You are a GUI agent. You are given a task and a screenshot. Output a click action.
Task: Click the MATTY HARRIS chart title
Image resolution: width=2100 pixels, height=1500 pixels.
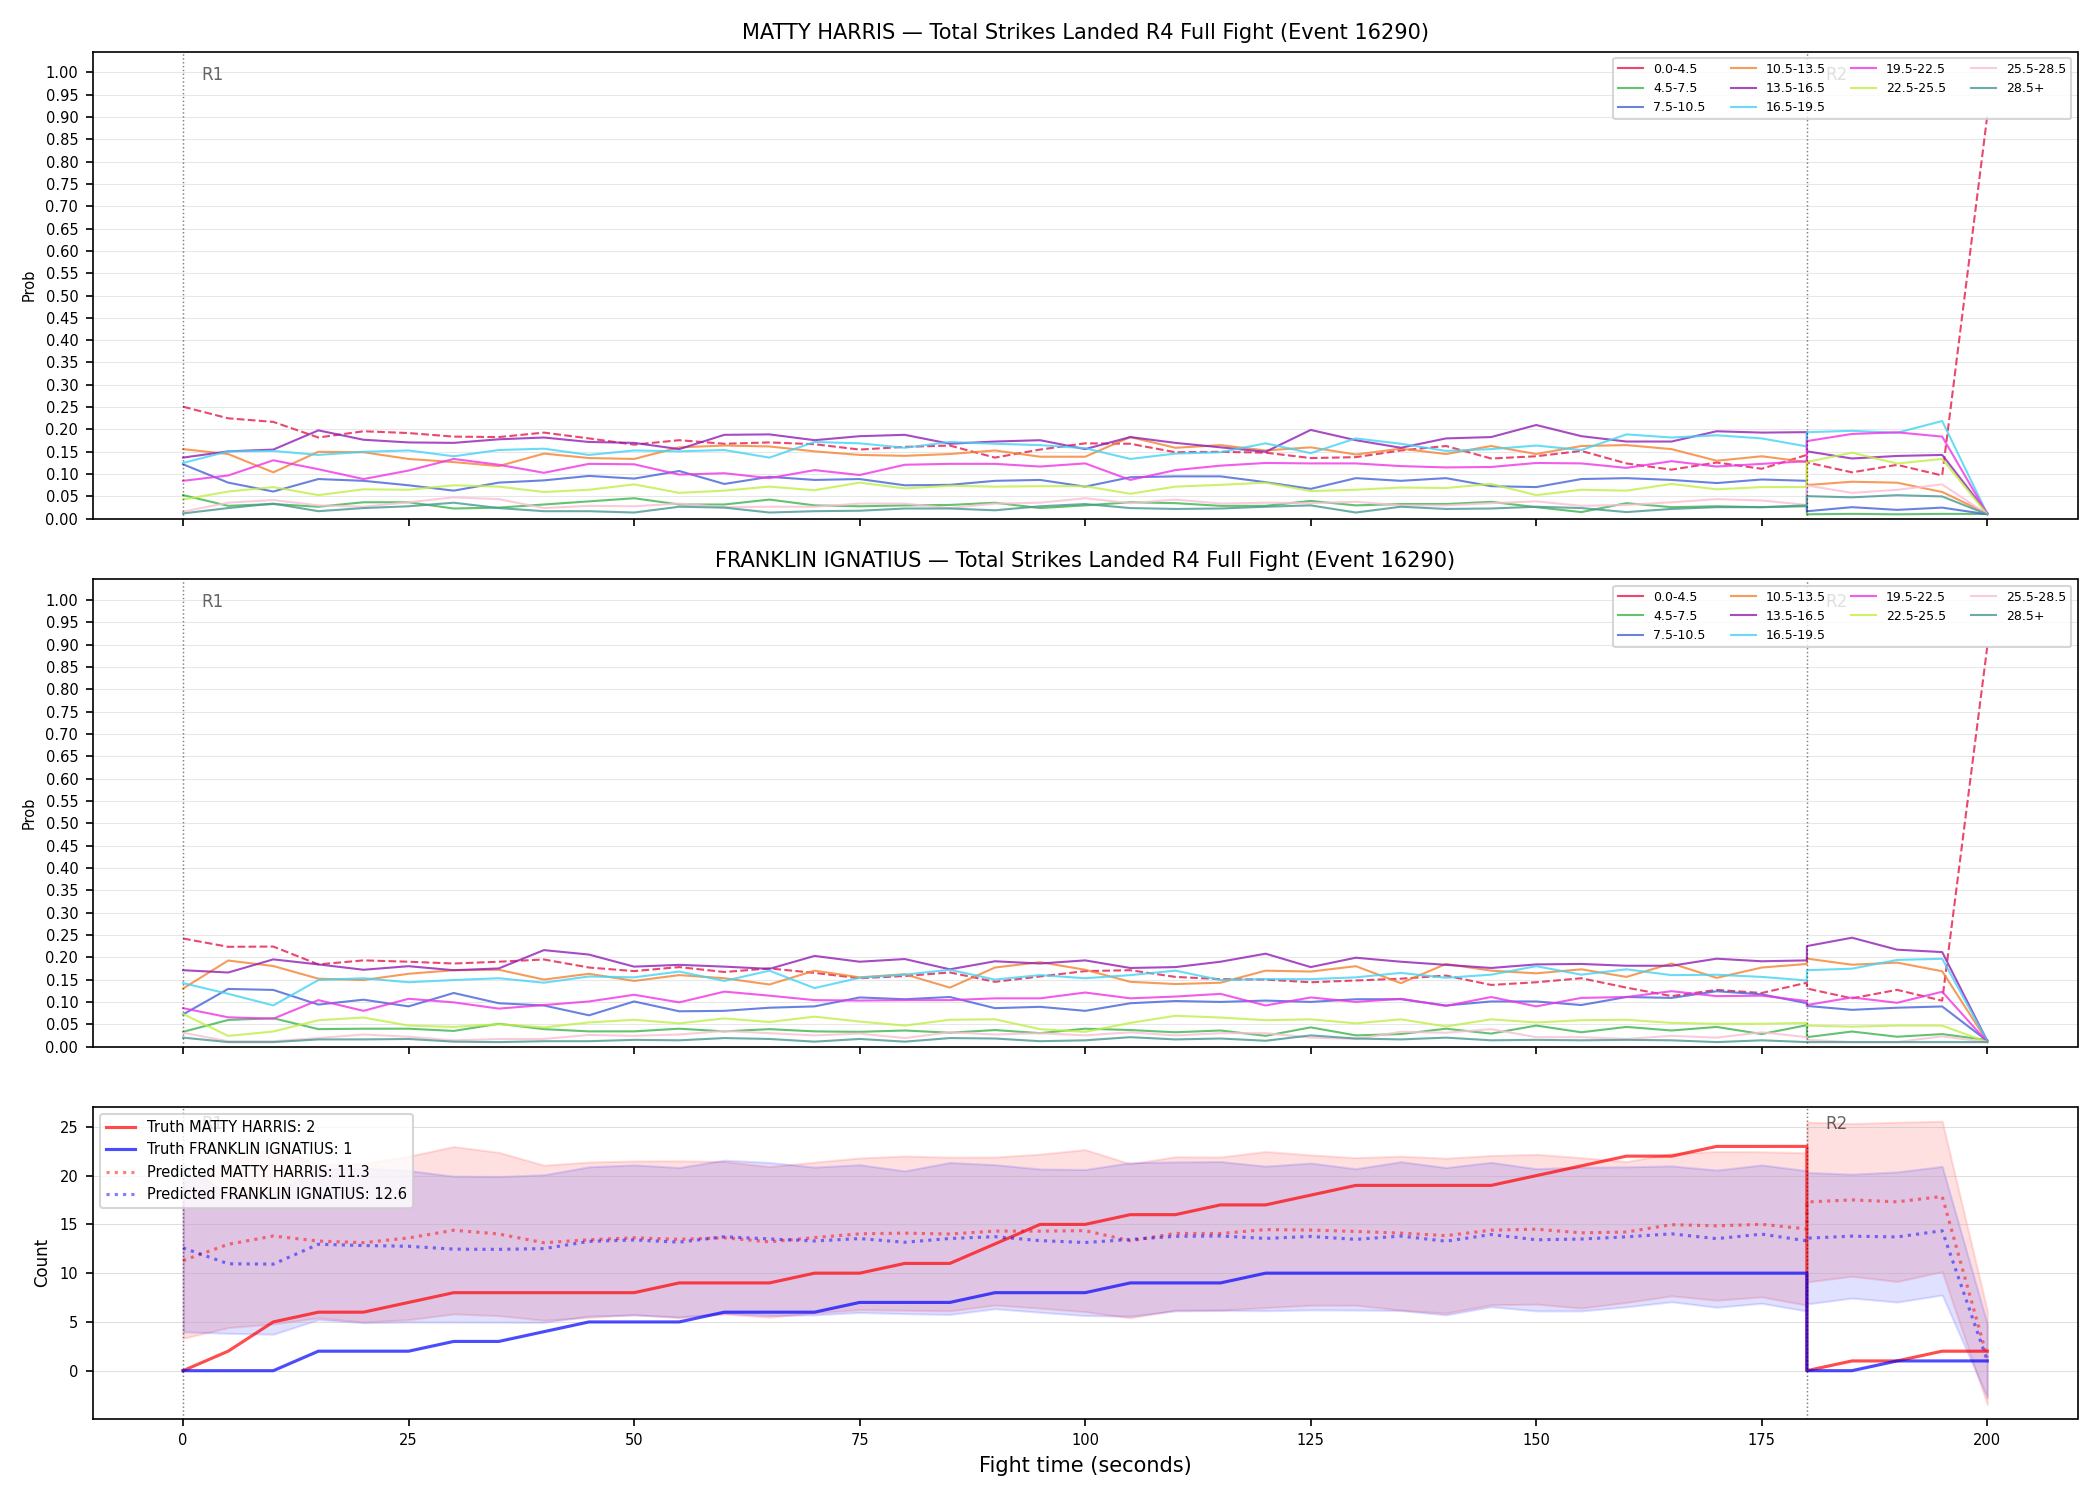coord(1085,32)
